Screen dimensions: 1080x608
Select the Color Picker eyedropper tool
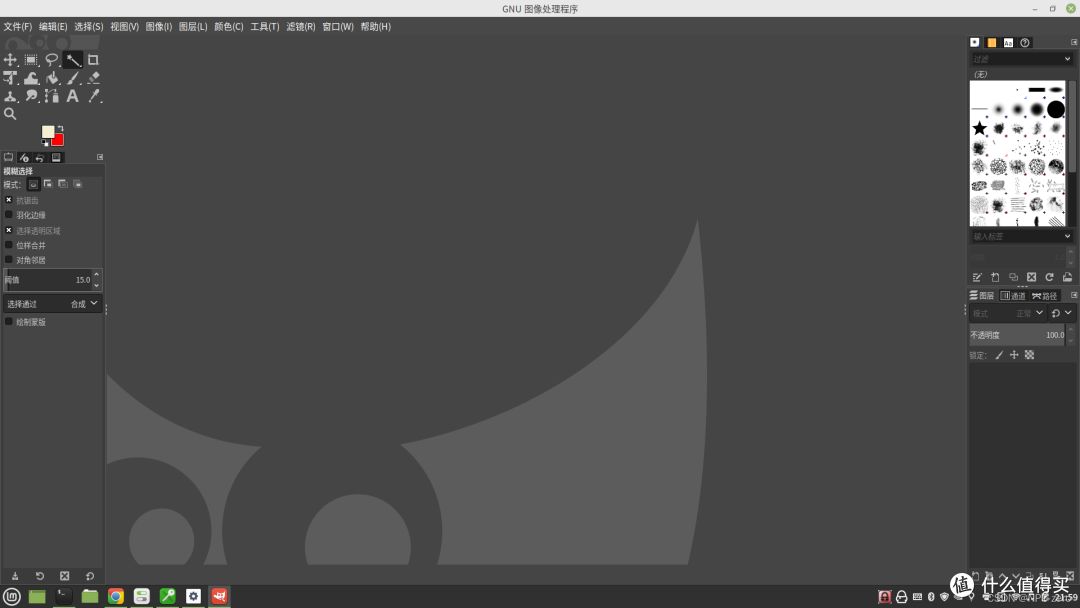click(x=93, y=96)
